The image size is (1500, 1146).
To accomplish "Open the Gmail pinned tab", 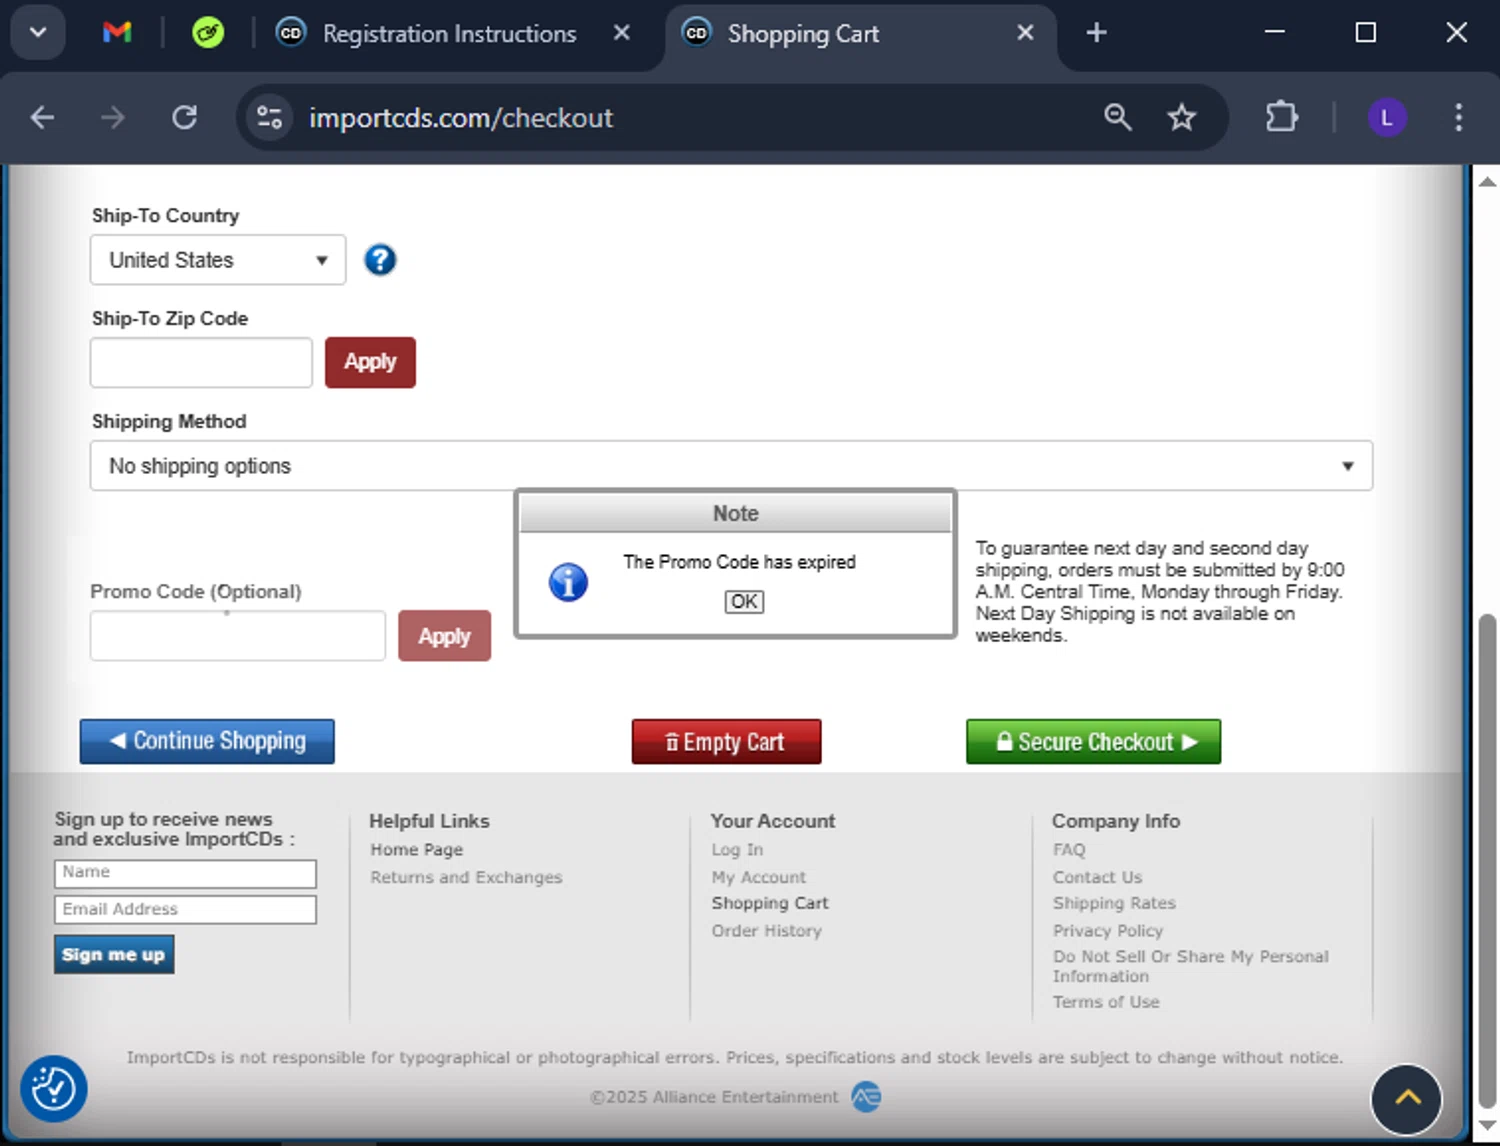I will (x=117, y=33).
